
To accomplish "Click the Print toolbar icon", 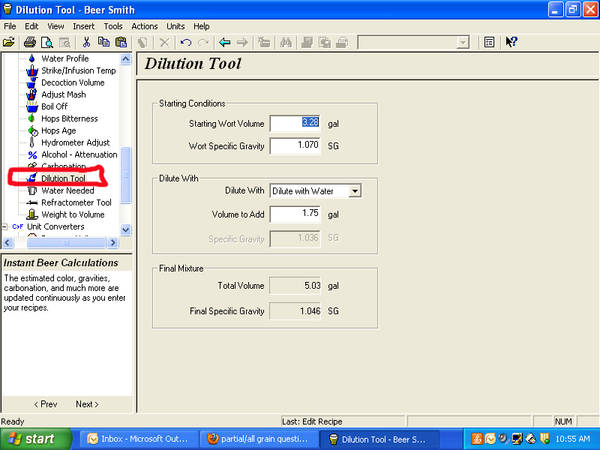I will point(30,42).
